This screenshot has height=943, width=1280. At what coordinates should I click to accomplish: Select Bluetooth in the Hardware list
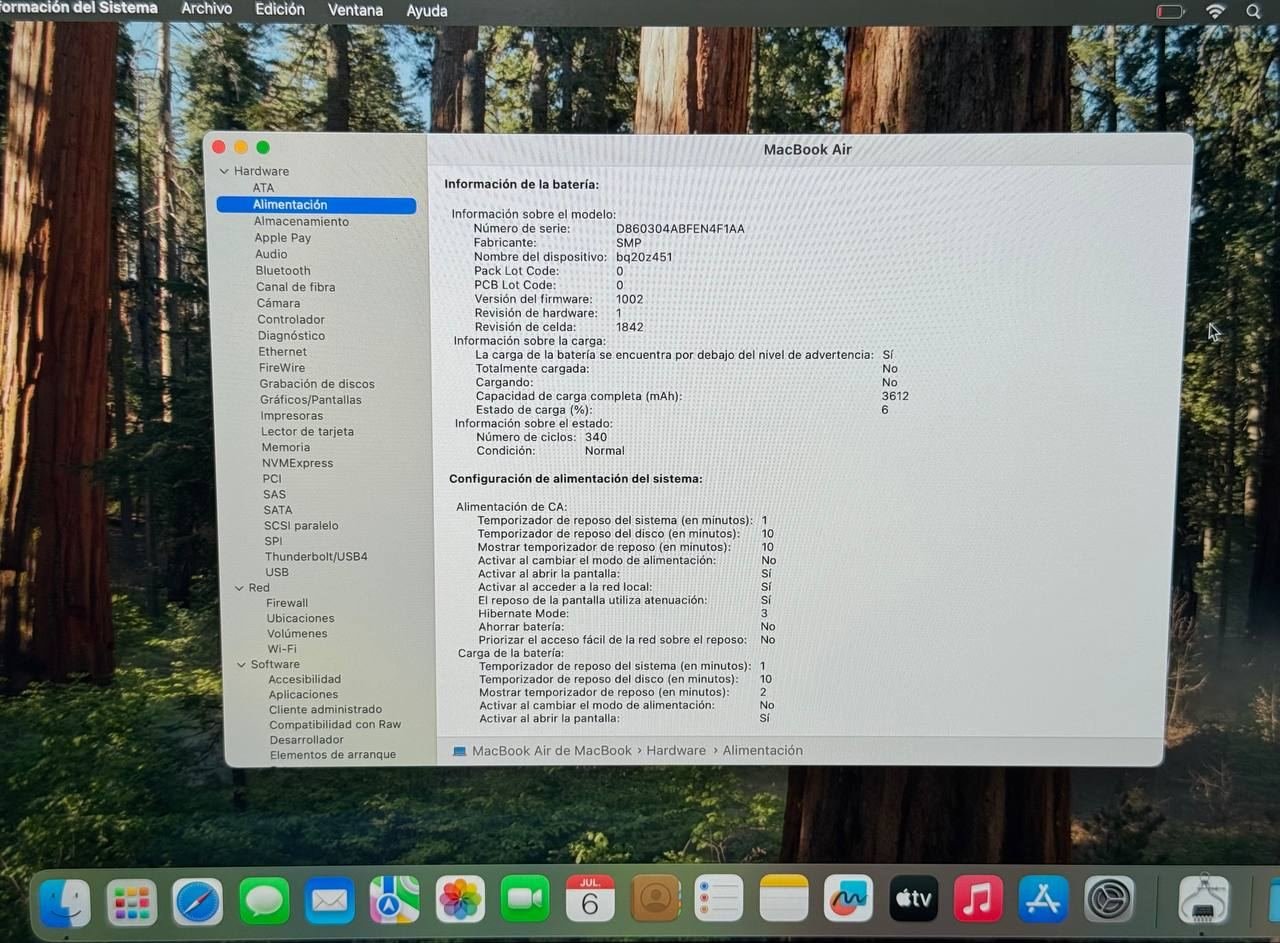(x=283, y=270)
